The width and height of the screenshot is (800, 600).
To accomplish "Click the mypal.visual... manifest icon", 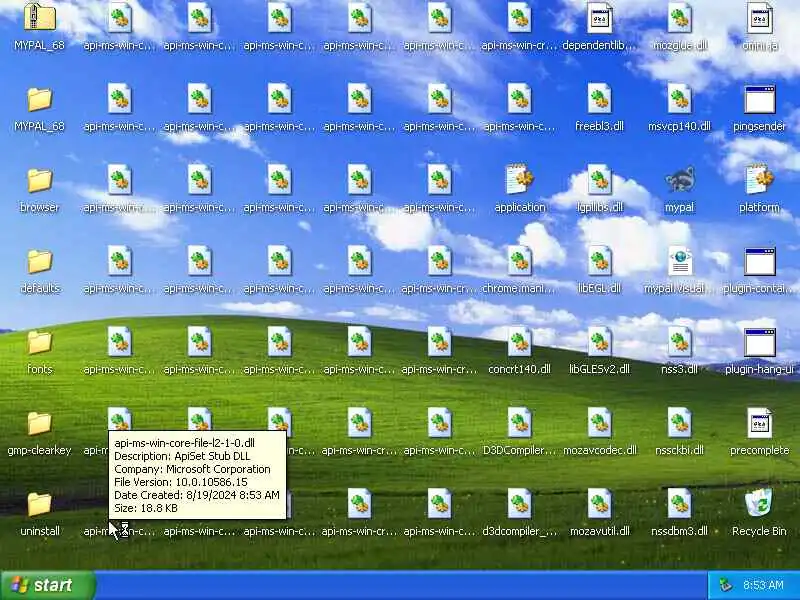I will (680, 261).
